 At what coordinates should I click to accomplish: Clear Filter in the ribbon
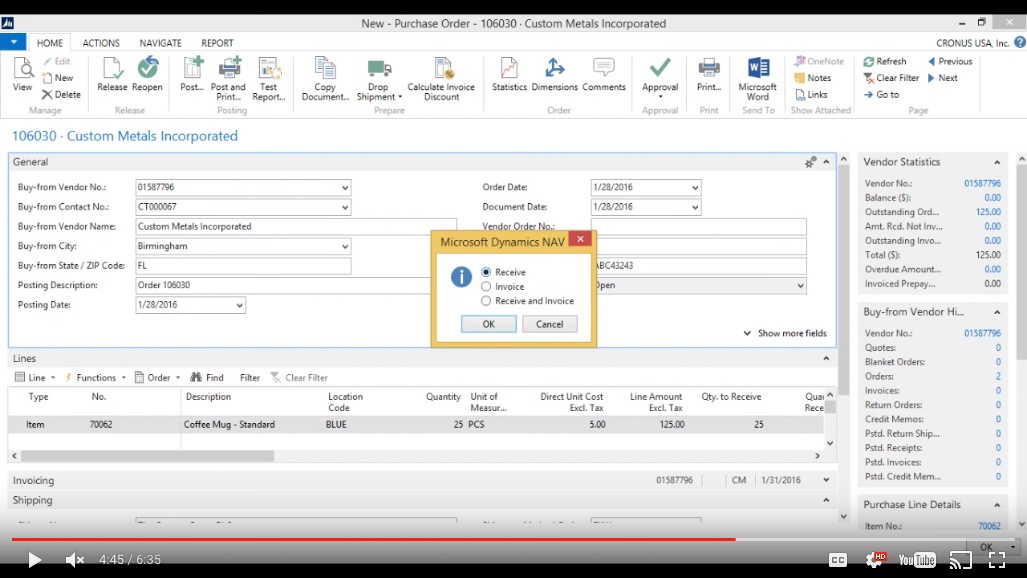click(x=891, y=77)
